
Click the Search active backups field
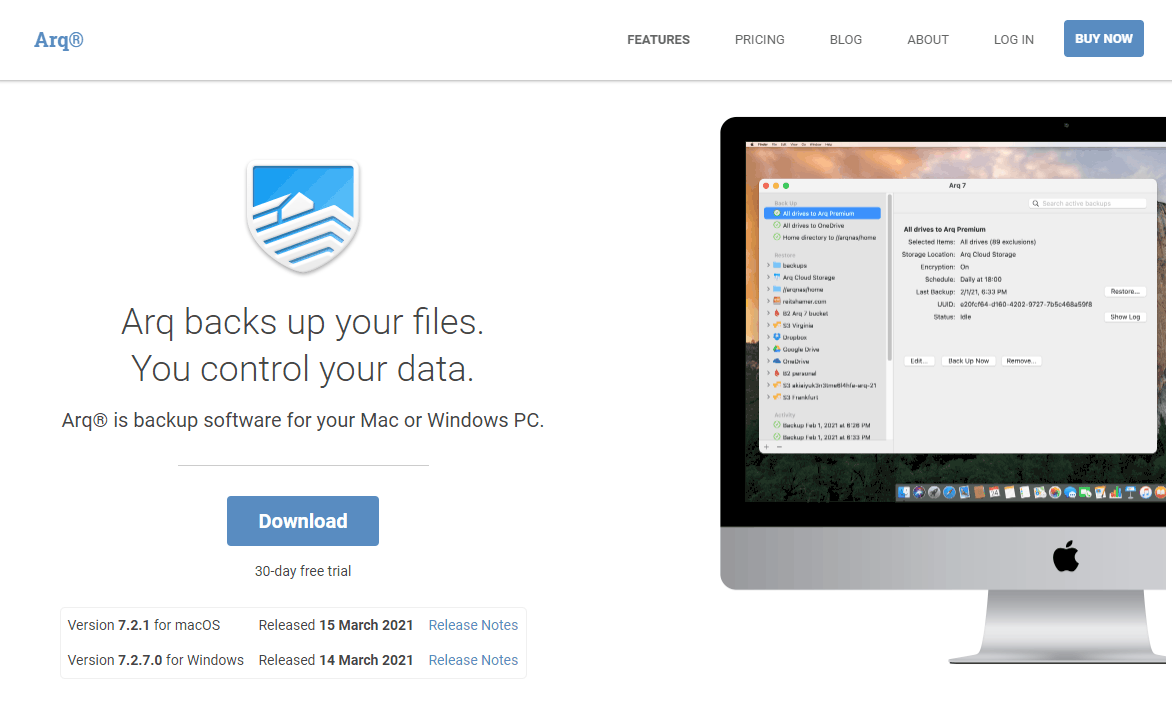(x=1090, y=202)
